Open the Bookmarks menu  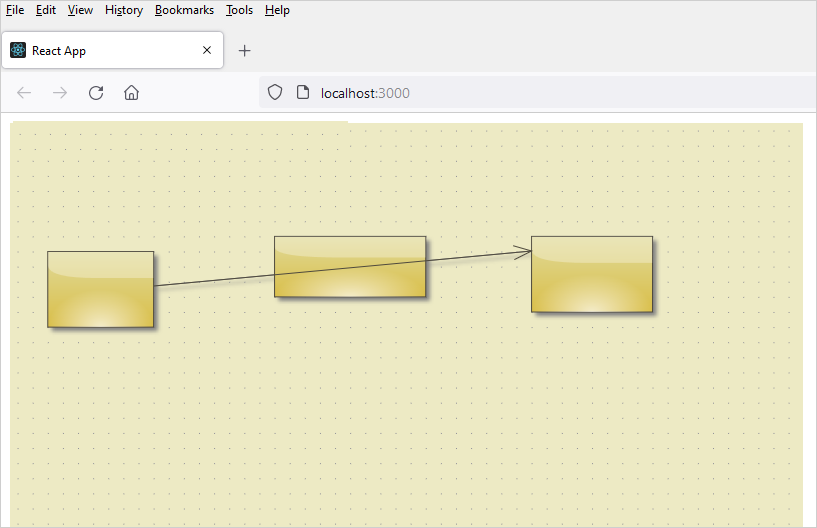click(x=184, y=10)
